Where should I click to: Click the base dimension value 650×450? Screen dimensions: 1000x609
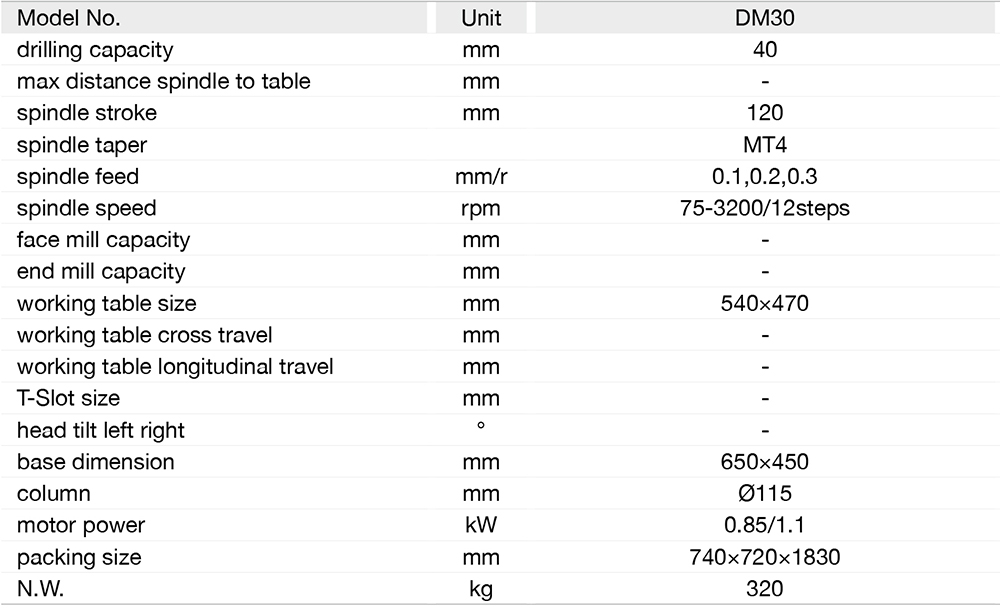click(764, 462)
